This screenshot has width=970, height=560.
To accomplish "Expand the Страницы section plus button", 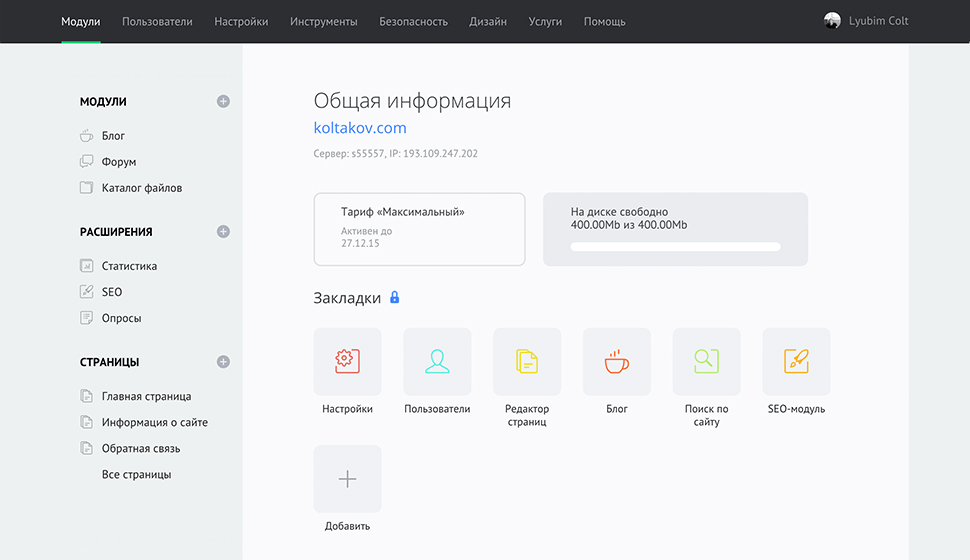I will 223,362.
